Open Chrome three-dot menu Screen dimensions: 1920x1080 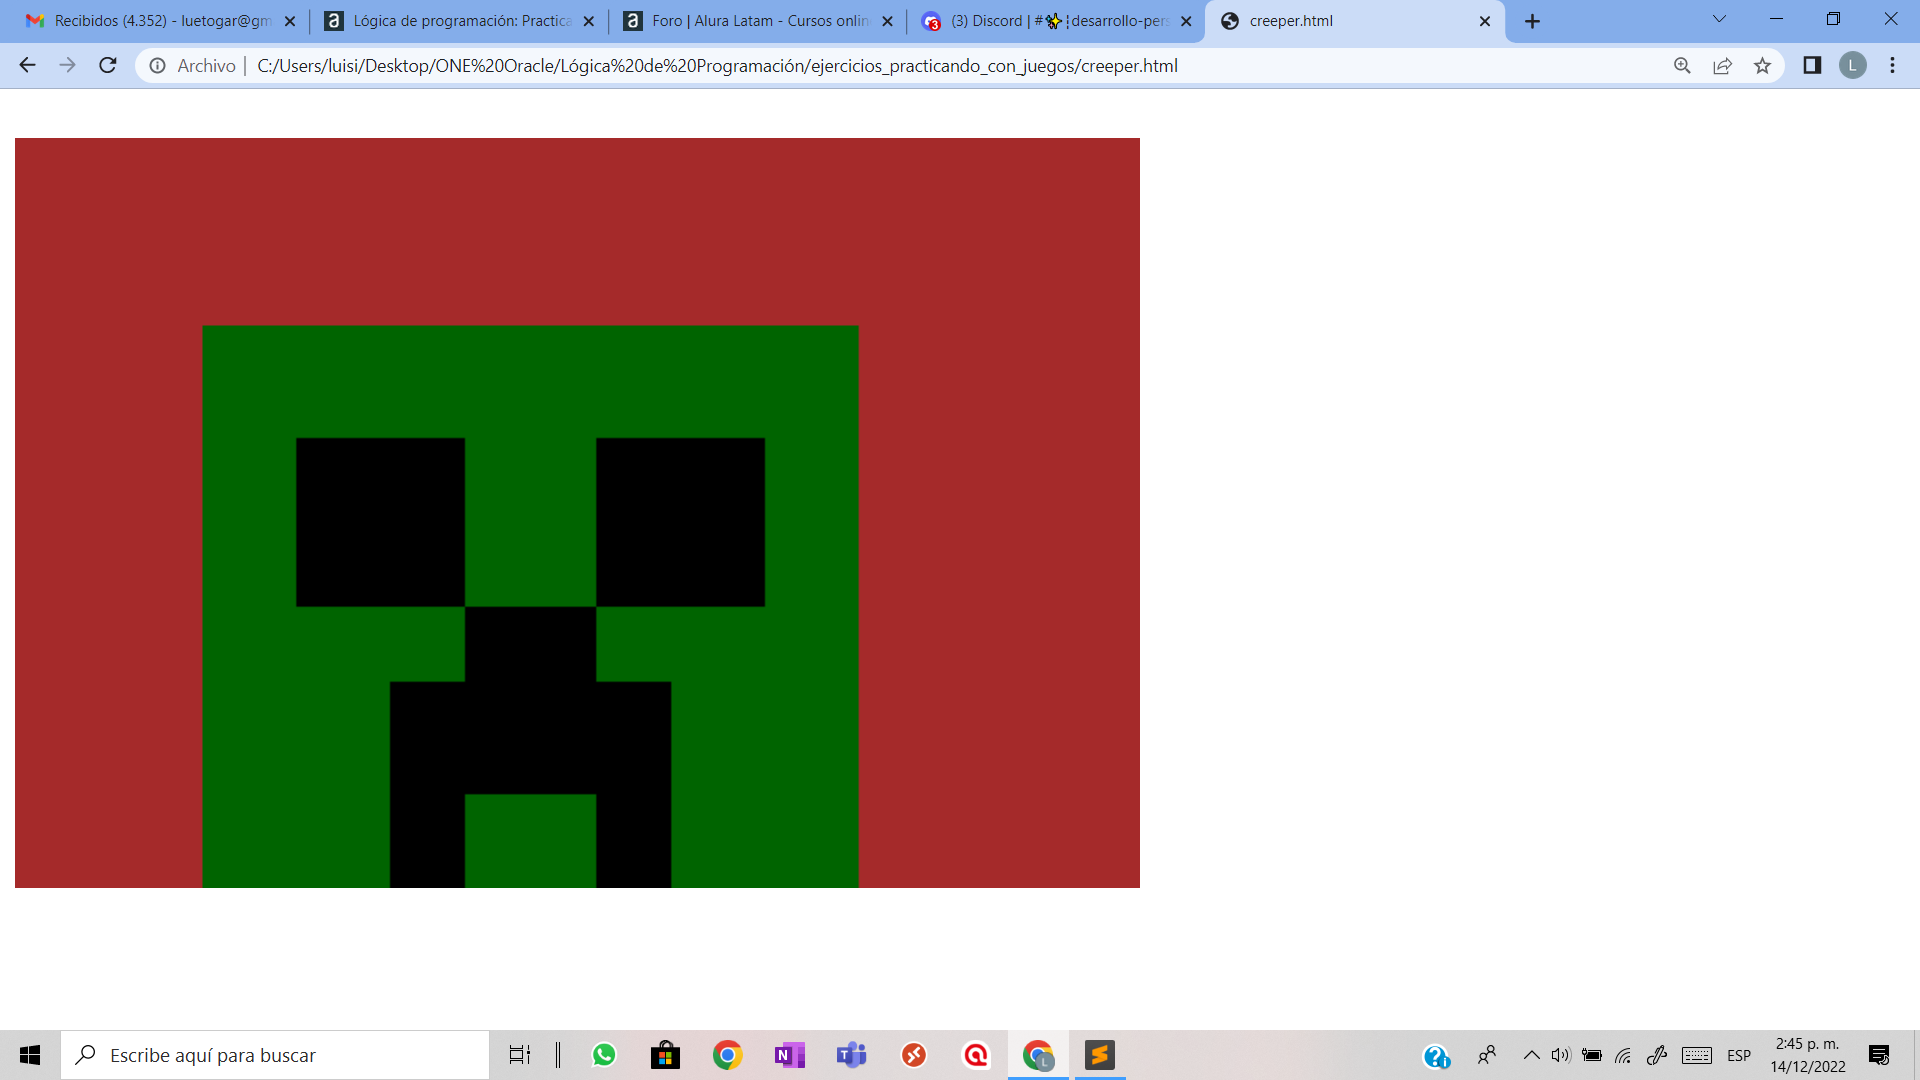coord(1892,65)
